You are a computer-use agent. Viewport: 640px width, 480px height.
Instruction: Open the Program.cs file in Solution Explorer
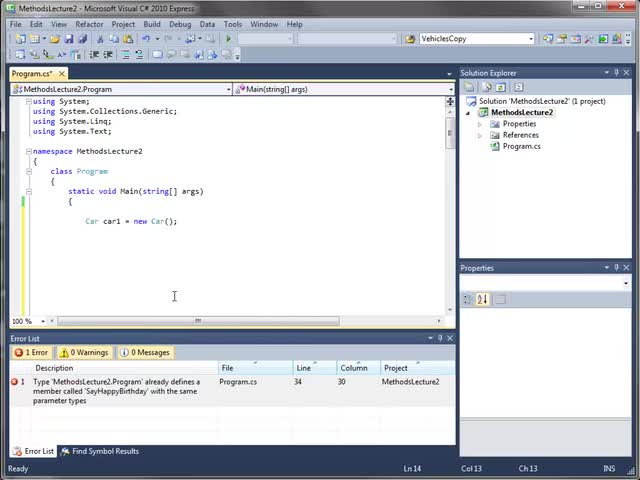click(x=521, y=146)
